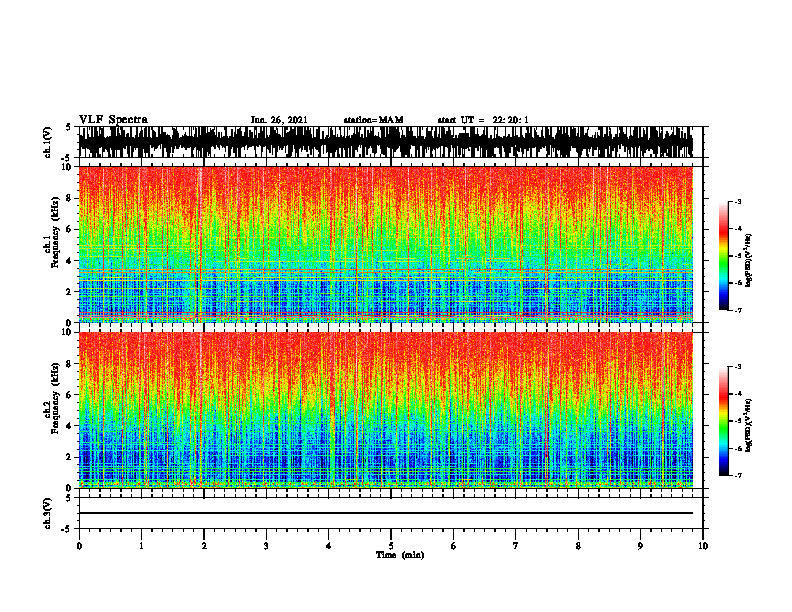This screenshot has width=792, height=612.
Task: Click the ch.2 PSD color bar
Action: [x=723, y=421]
